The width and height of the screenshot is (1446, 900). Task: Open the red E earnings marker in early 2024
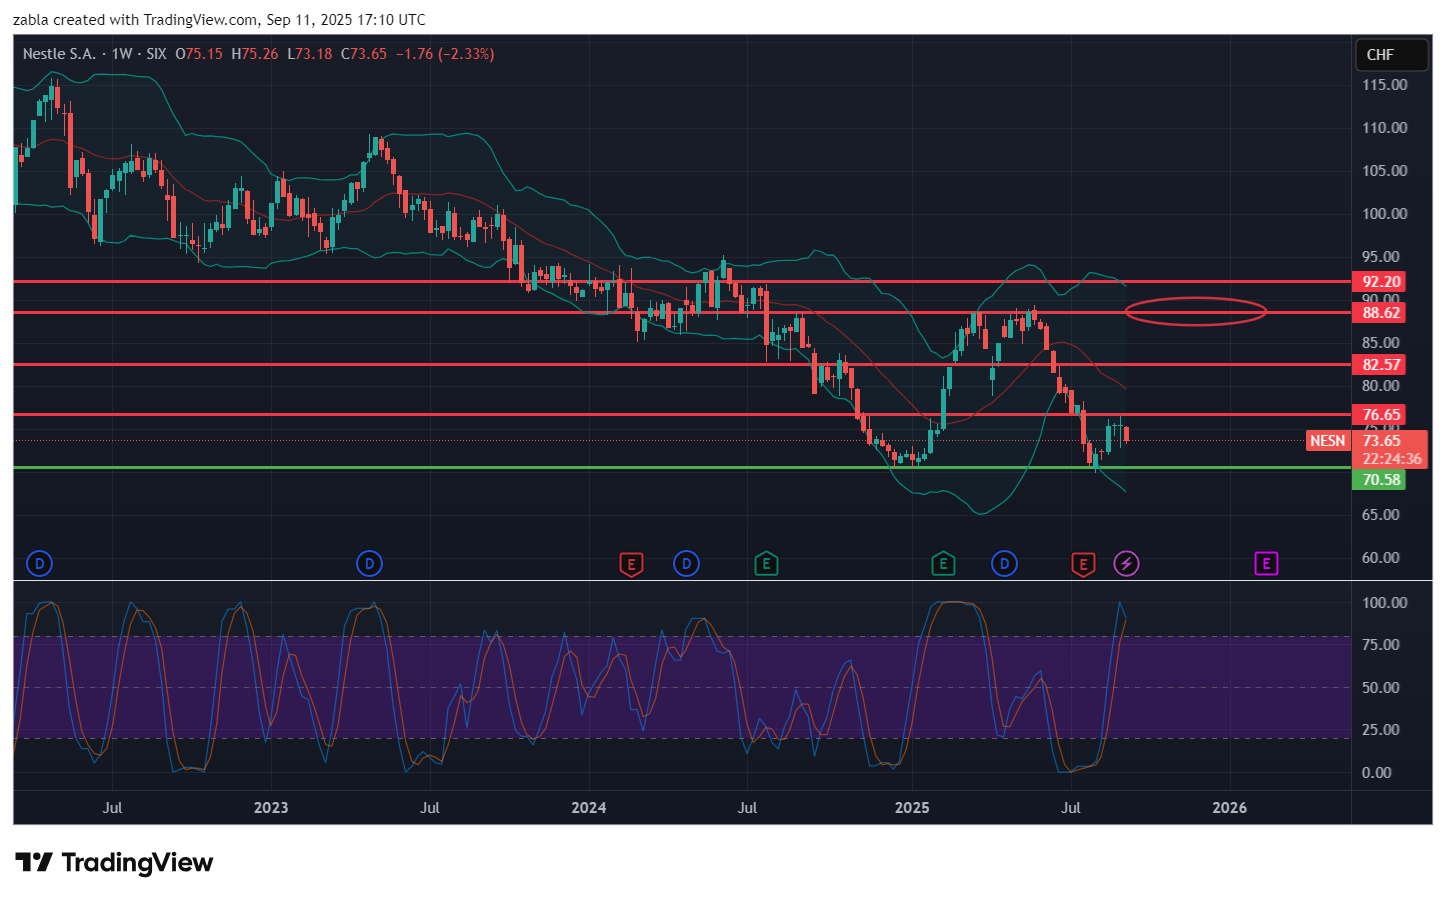(631, 564)
